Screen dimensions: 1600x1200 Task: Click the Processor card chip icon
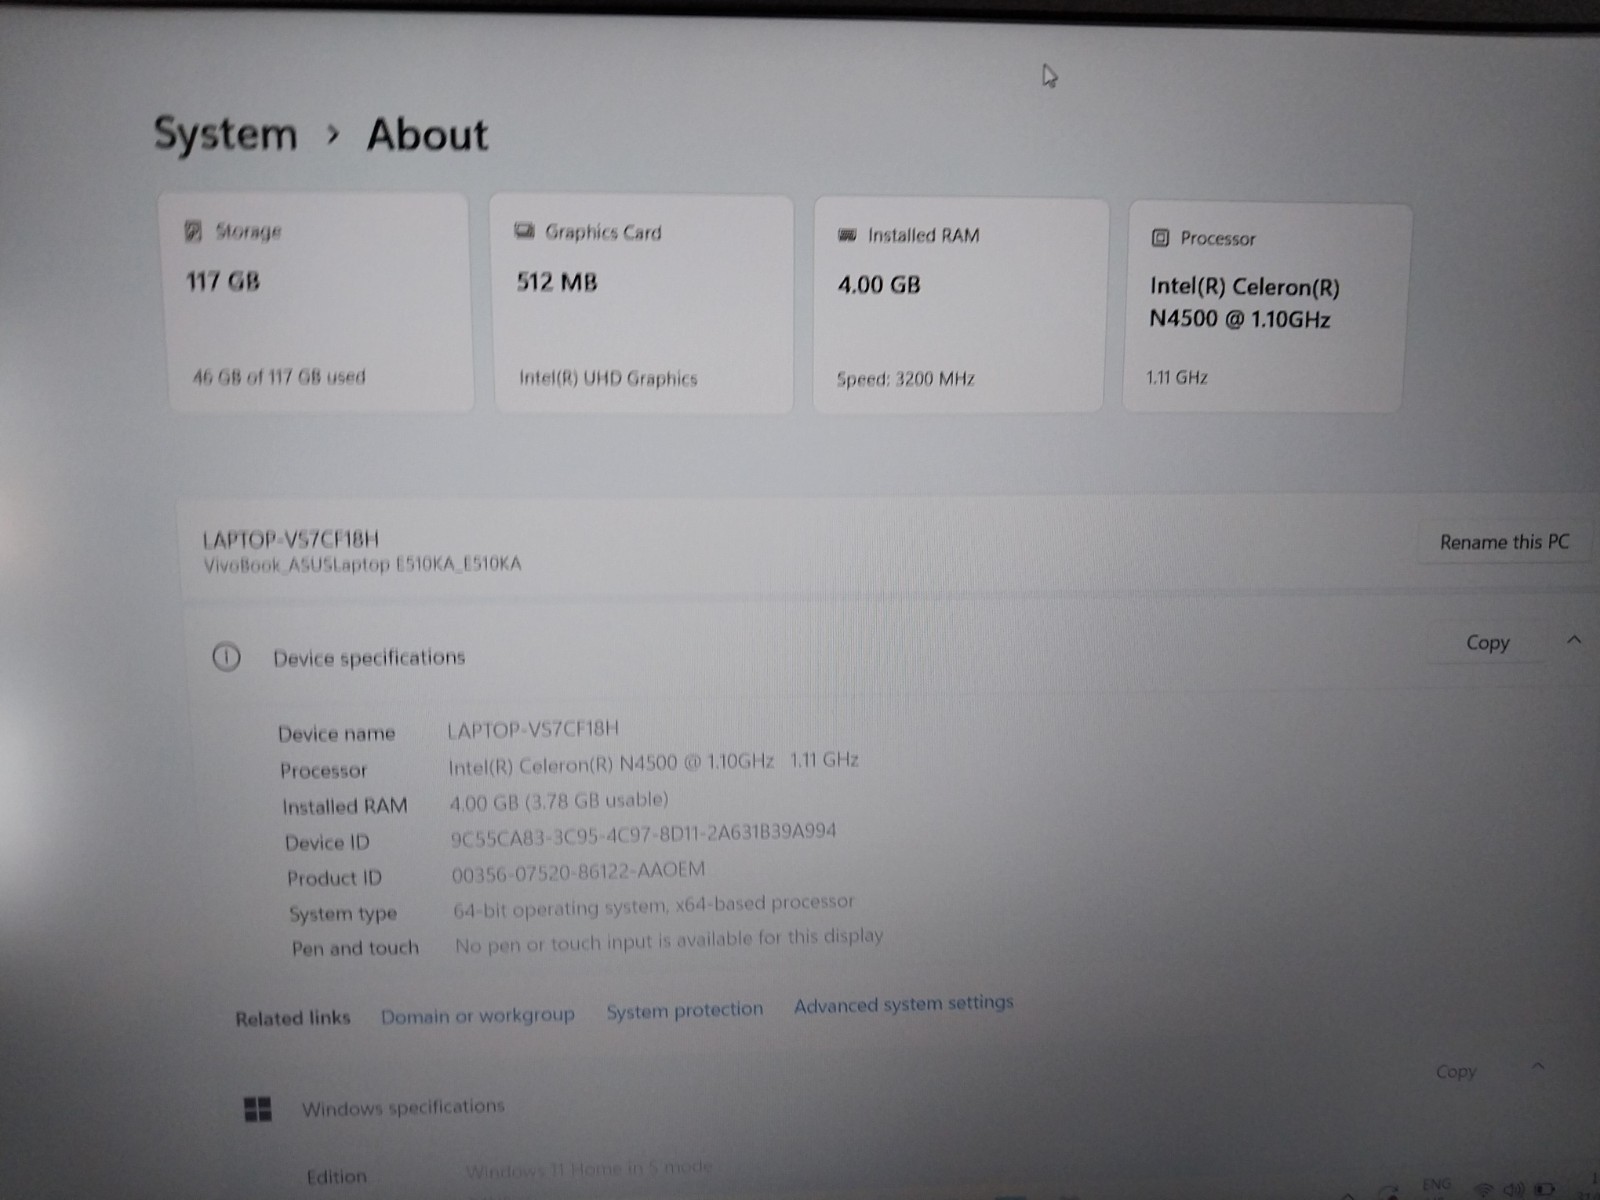pos(1160,238)
